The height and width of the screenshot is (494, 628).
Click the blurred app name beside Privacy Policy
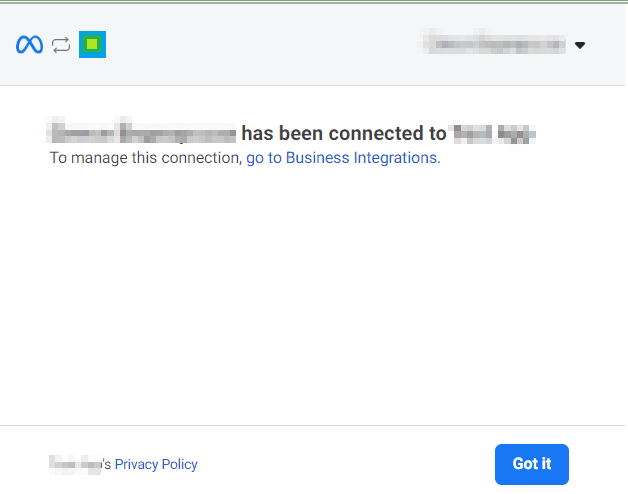pyautogui.click(x=75, y=464)
